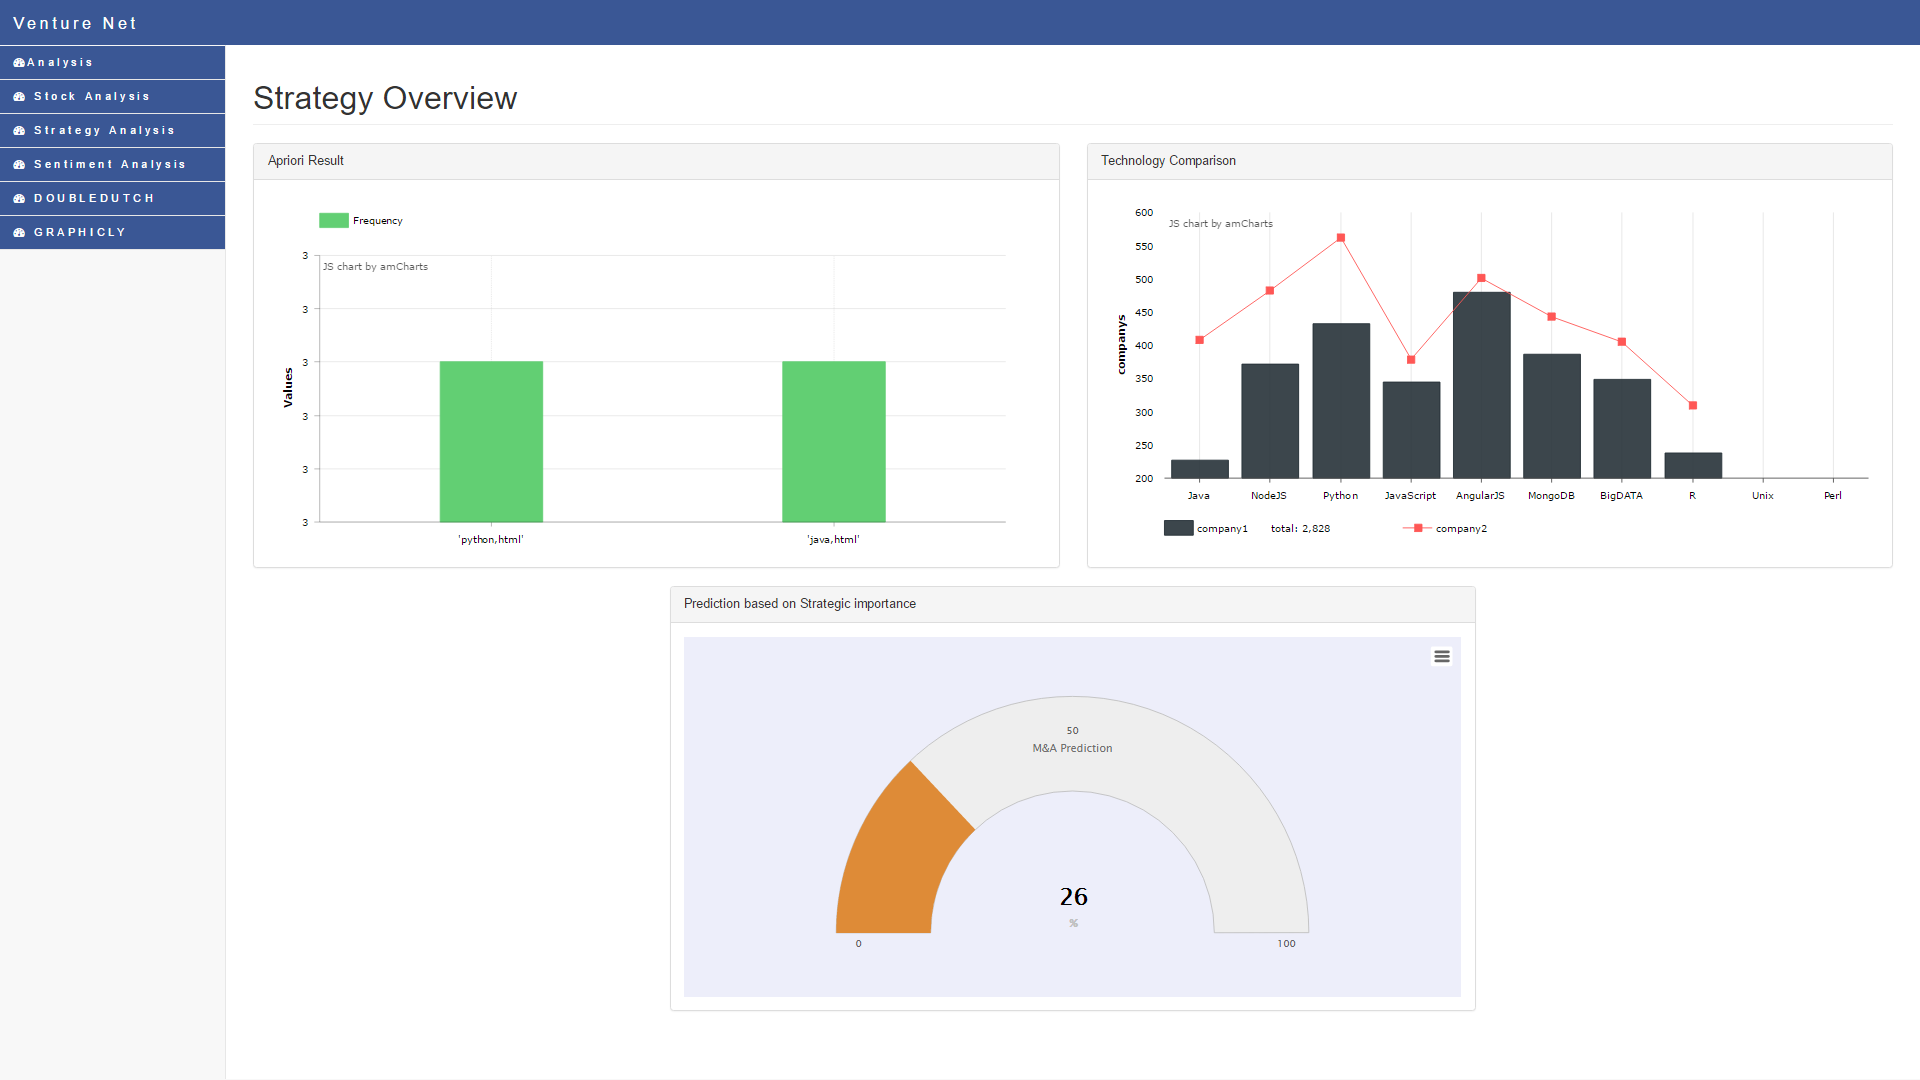
Task: Open the Stock Analysis menu item
Action: [x=91, y=97]
